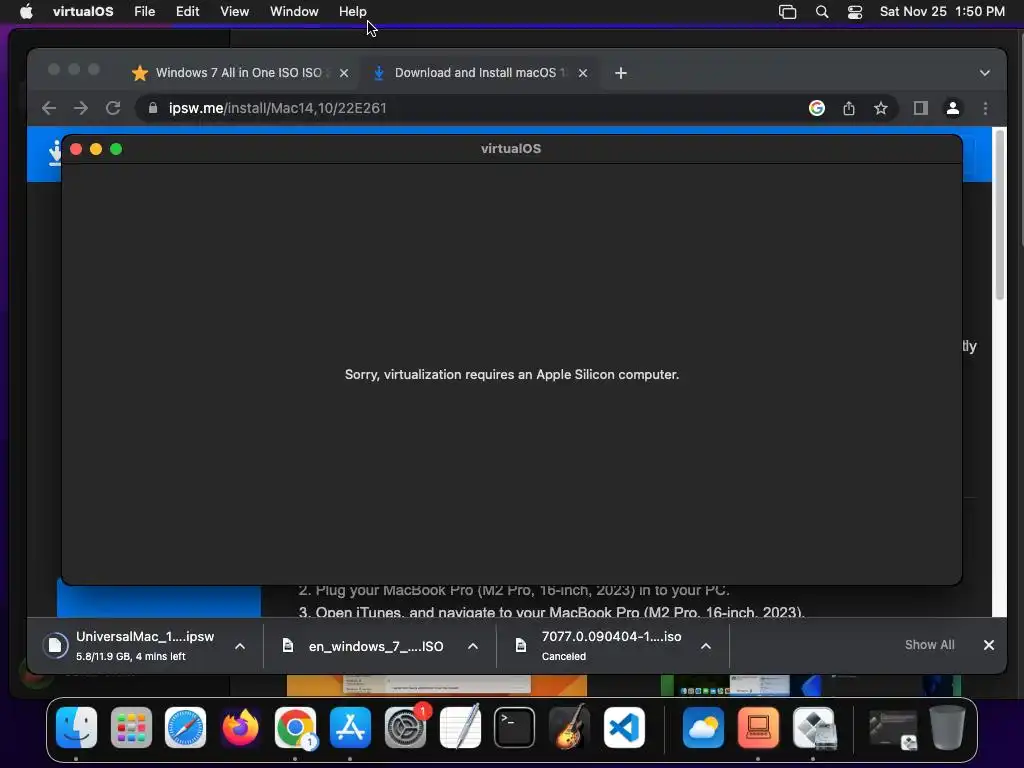
Task: Open the Edit menu
Action: point(187,11)
